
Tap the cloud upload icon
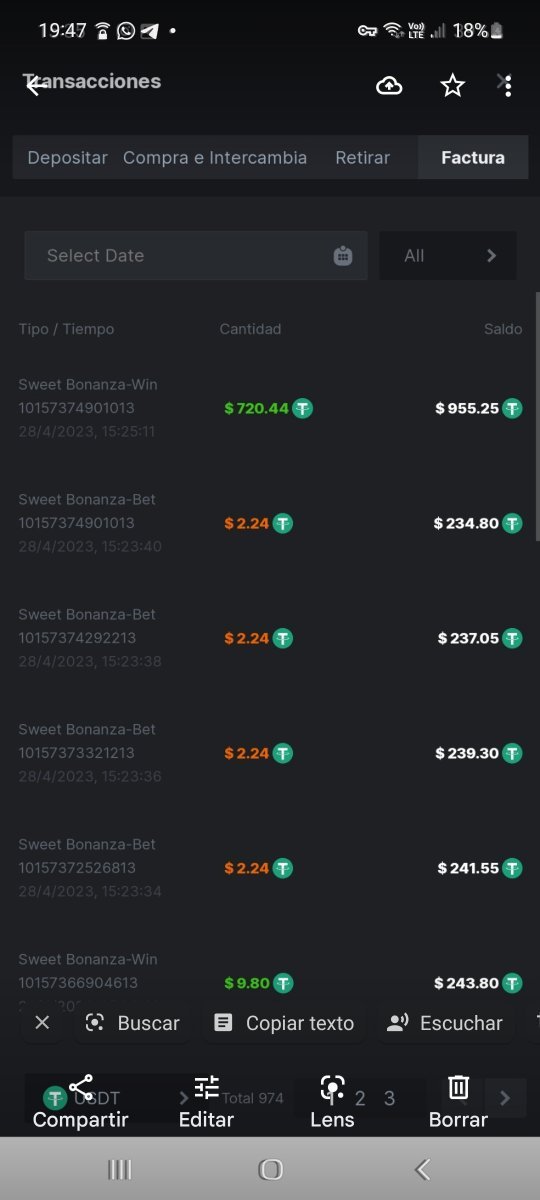click(x=389, y=86)
